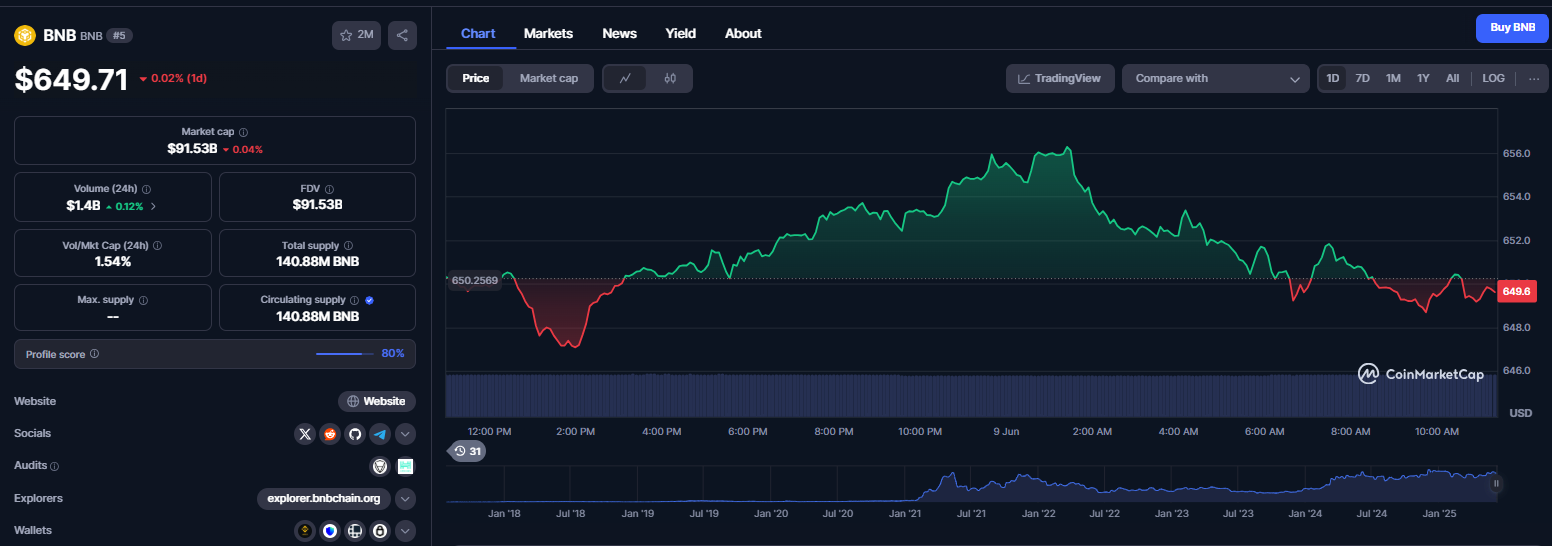Image resolution: width=1552 pixels, height=546 pixels.
Task: Click the 650.2569 price reference label
Action: [474, 281]
